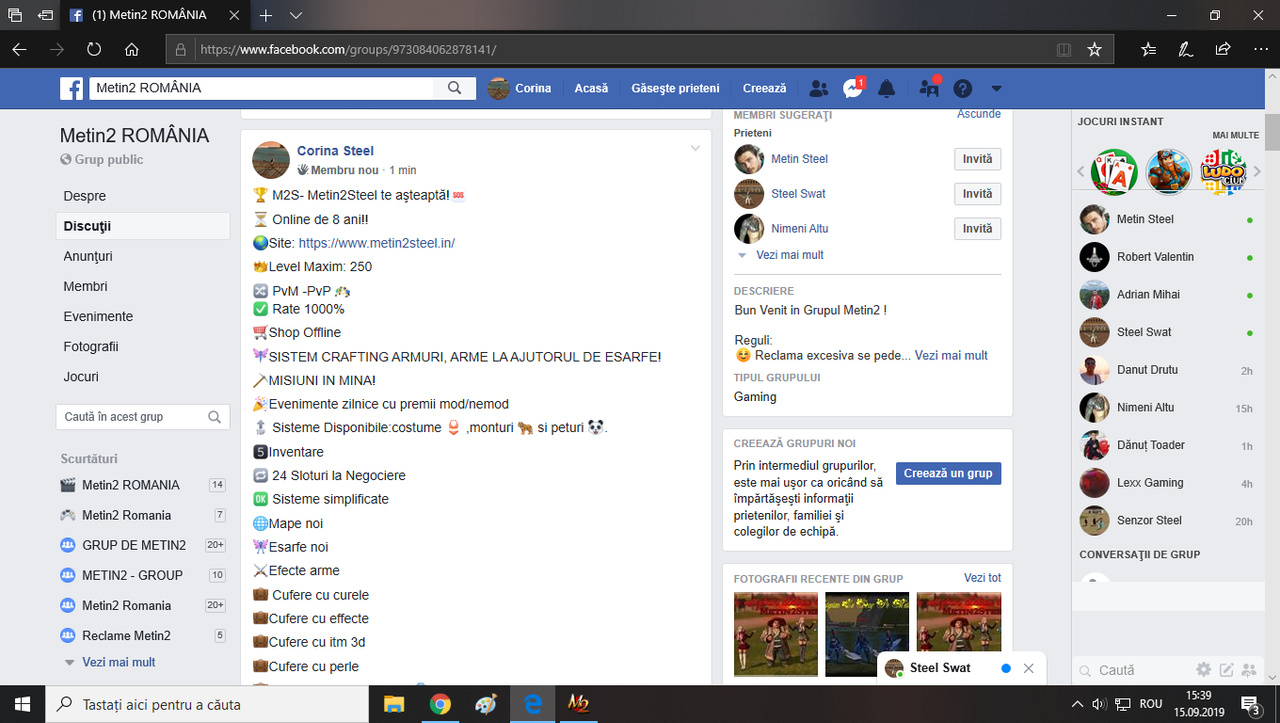The image size is (1280, 723).
Task: Open the Messenger icon with red badge
Action: [853, 88]
